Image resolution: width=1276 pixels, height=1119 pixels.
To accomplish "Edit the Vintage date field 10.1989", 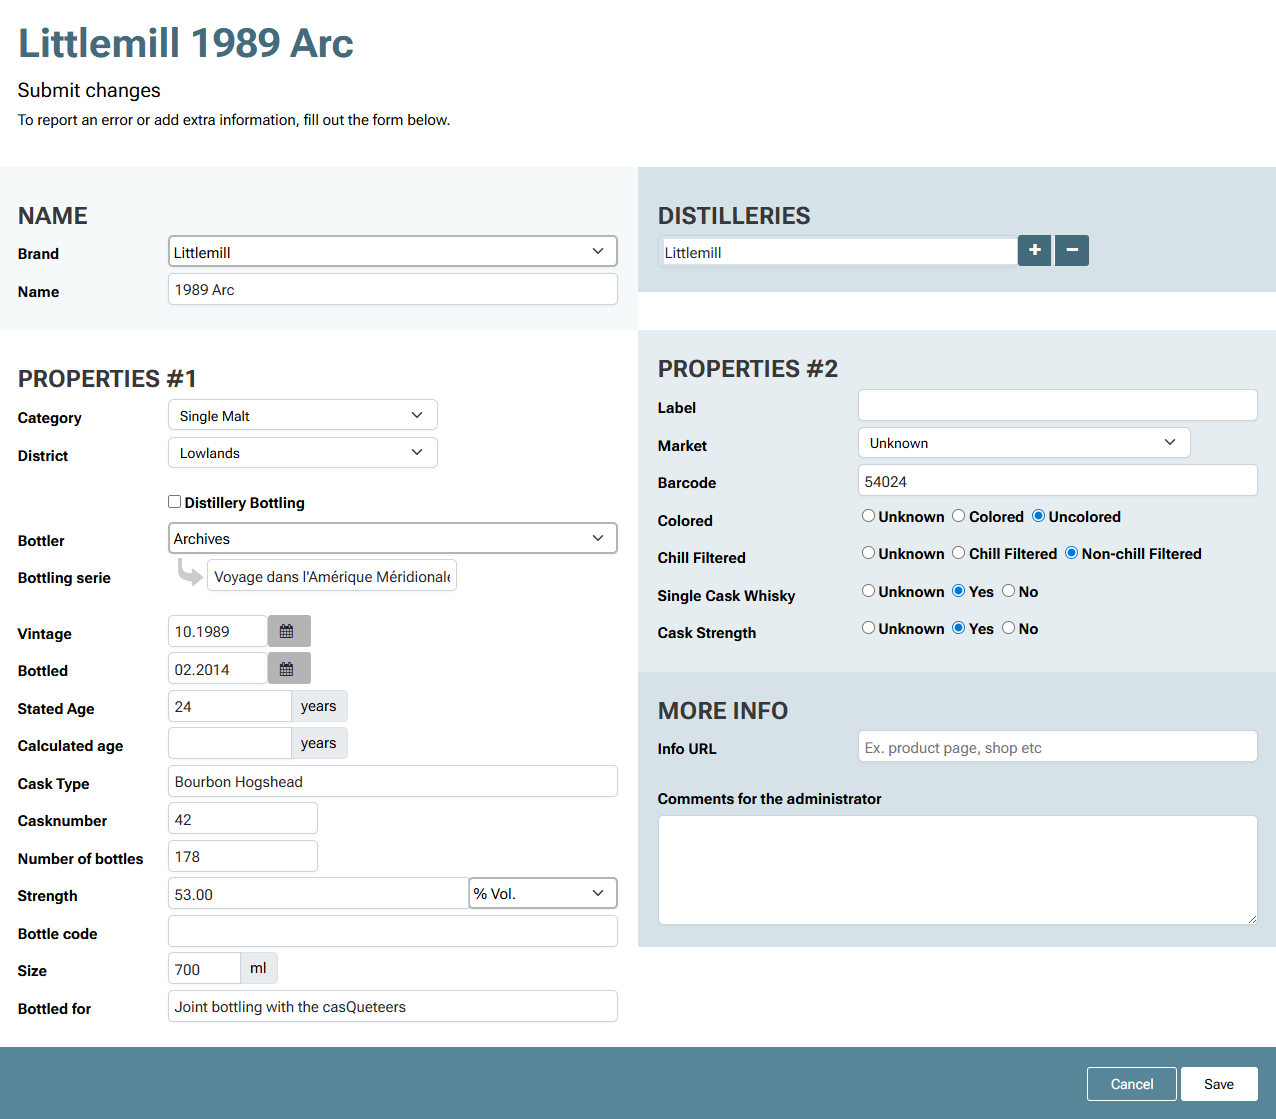I will (x=217, y=631).
